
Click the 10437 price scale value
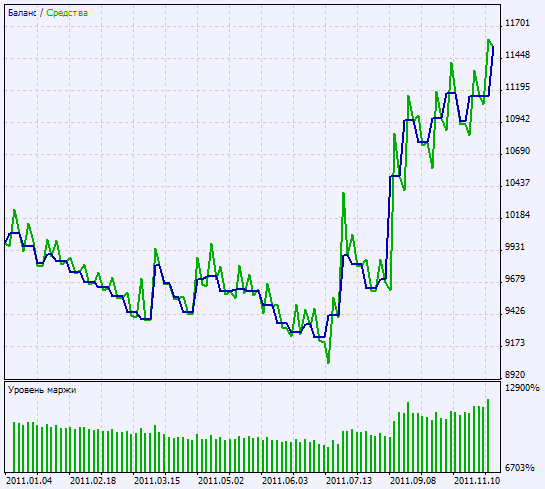tap(517, 183)
